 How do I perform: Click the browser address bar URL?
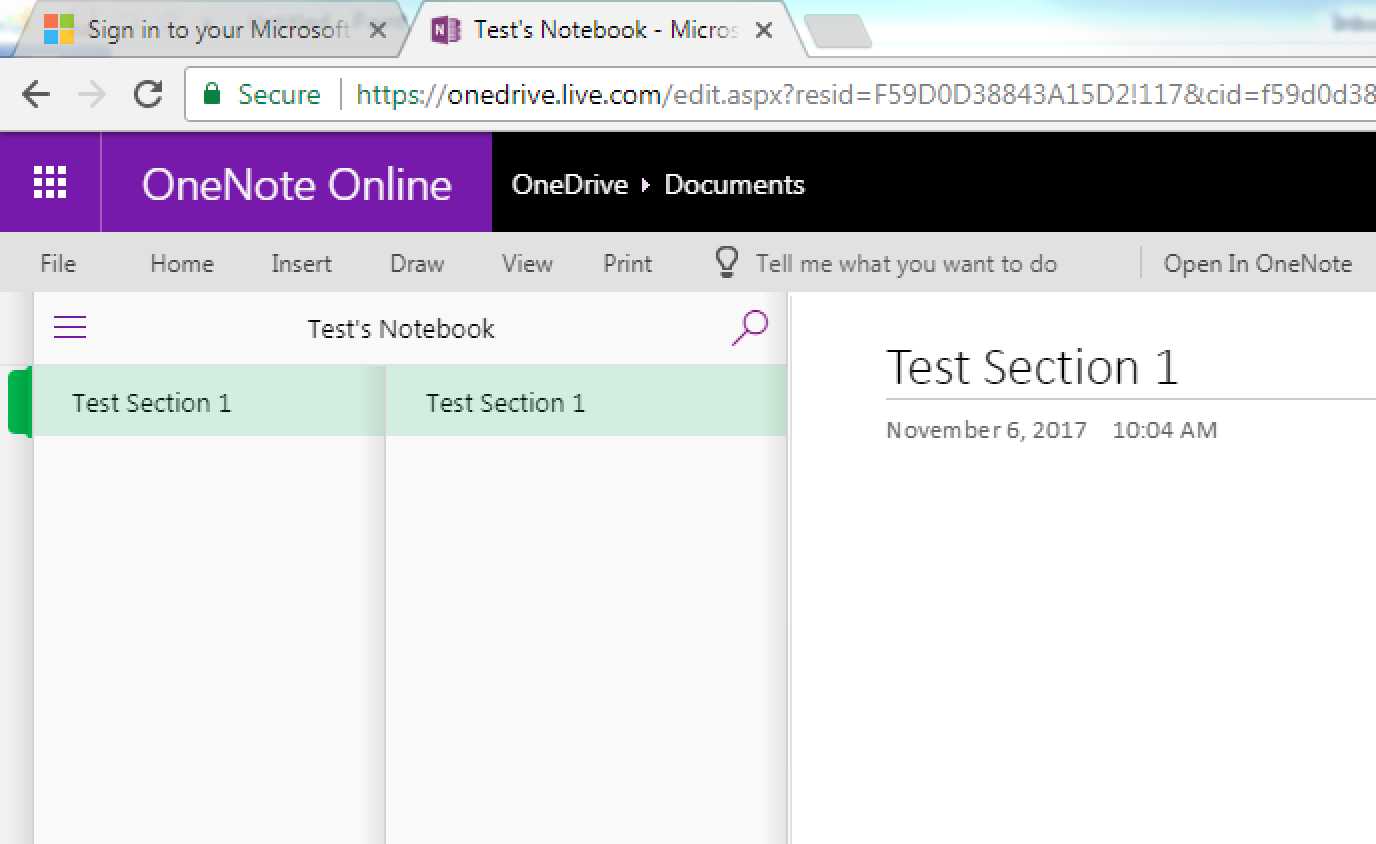(x=865, y=95)
